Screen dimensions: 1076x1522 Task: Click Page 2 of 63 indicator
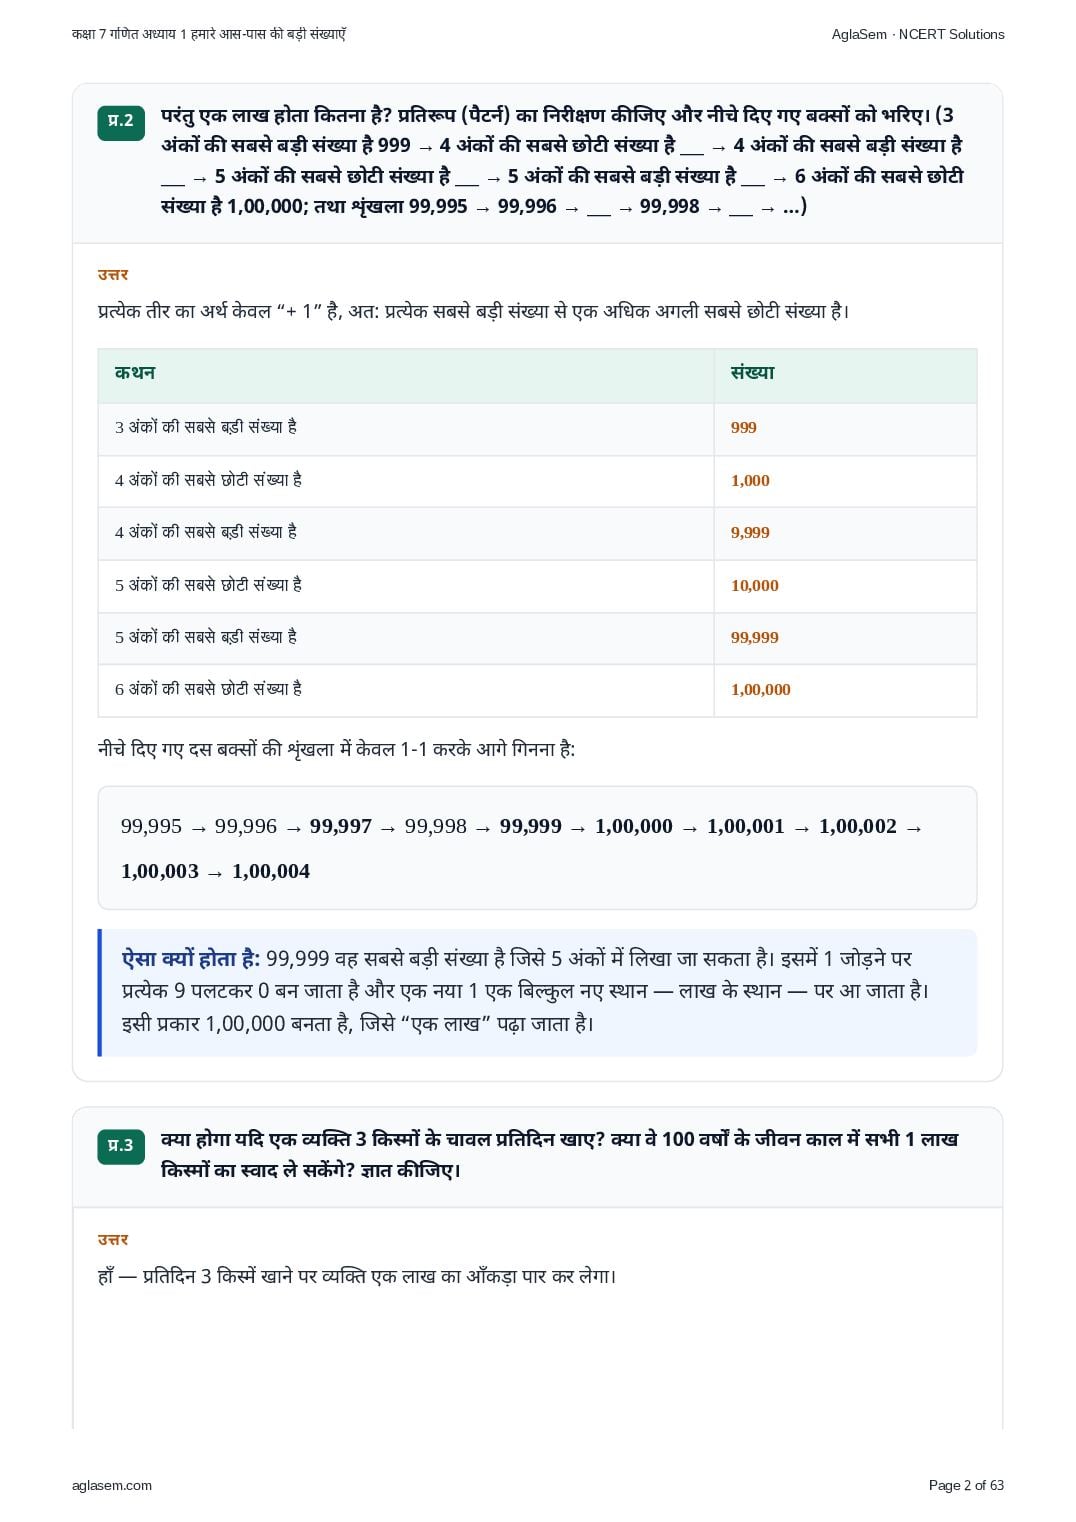pos(966,1485)
